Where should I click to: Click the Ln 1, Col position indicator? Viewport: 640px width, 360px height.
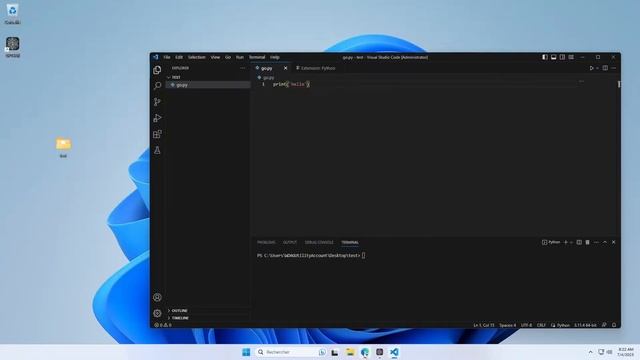(x=484, y=325)
